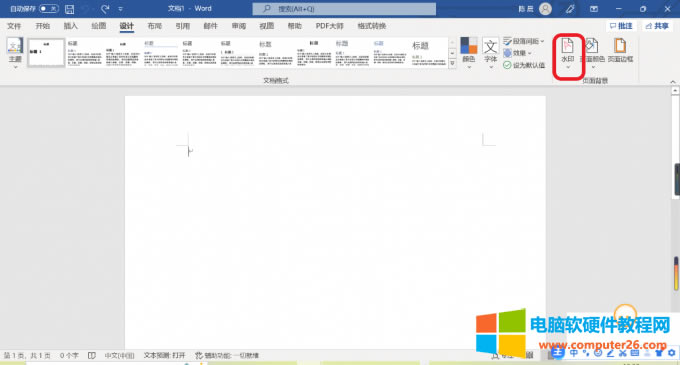
Task: Select the first document style thumbnail
Action: [x=46, y=52]
